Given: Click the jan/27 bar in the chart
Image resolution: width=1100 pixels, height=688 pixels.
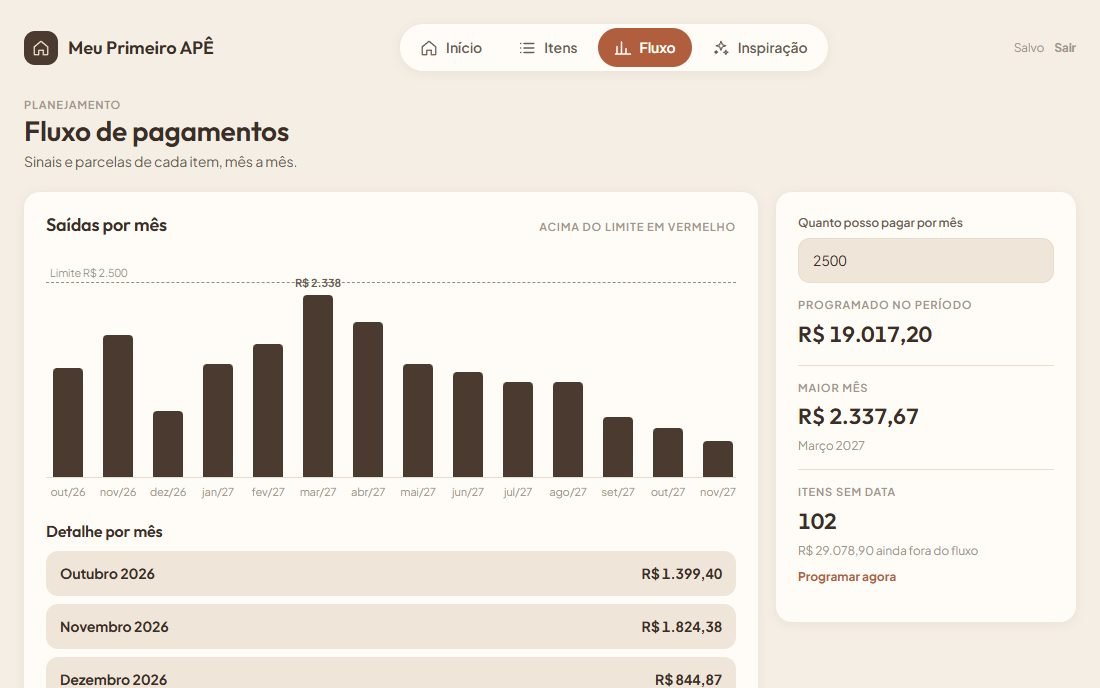Looking at the screenshot, I should pyautogui.click(x=217, y=421).
